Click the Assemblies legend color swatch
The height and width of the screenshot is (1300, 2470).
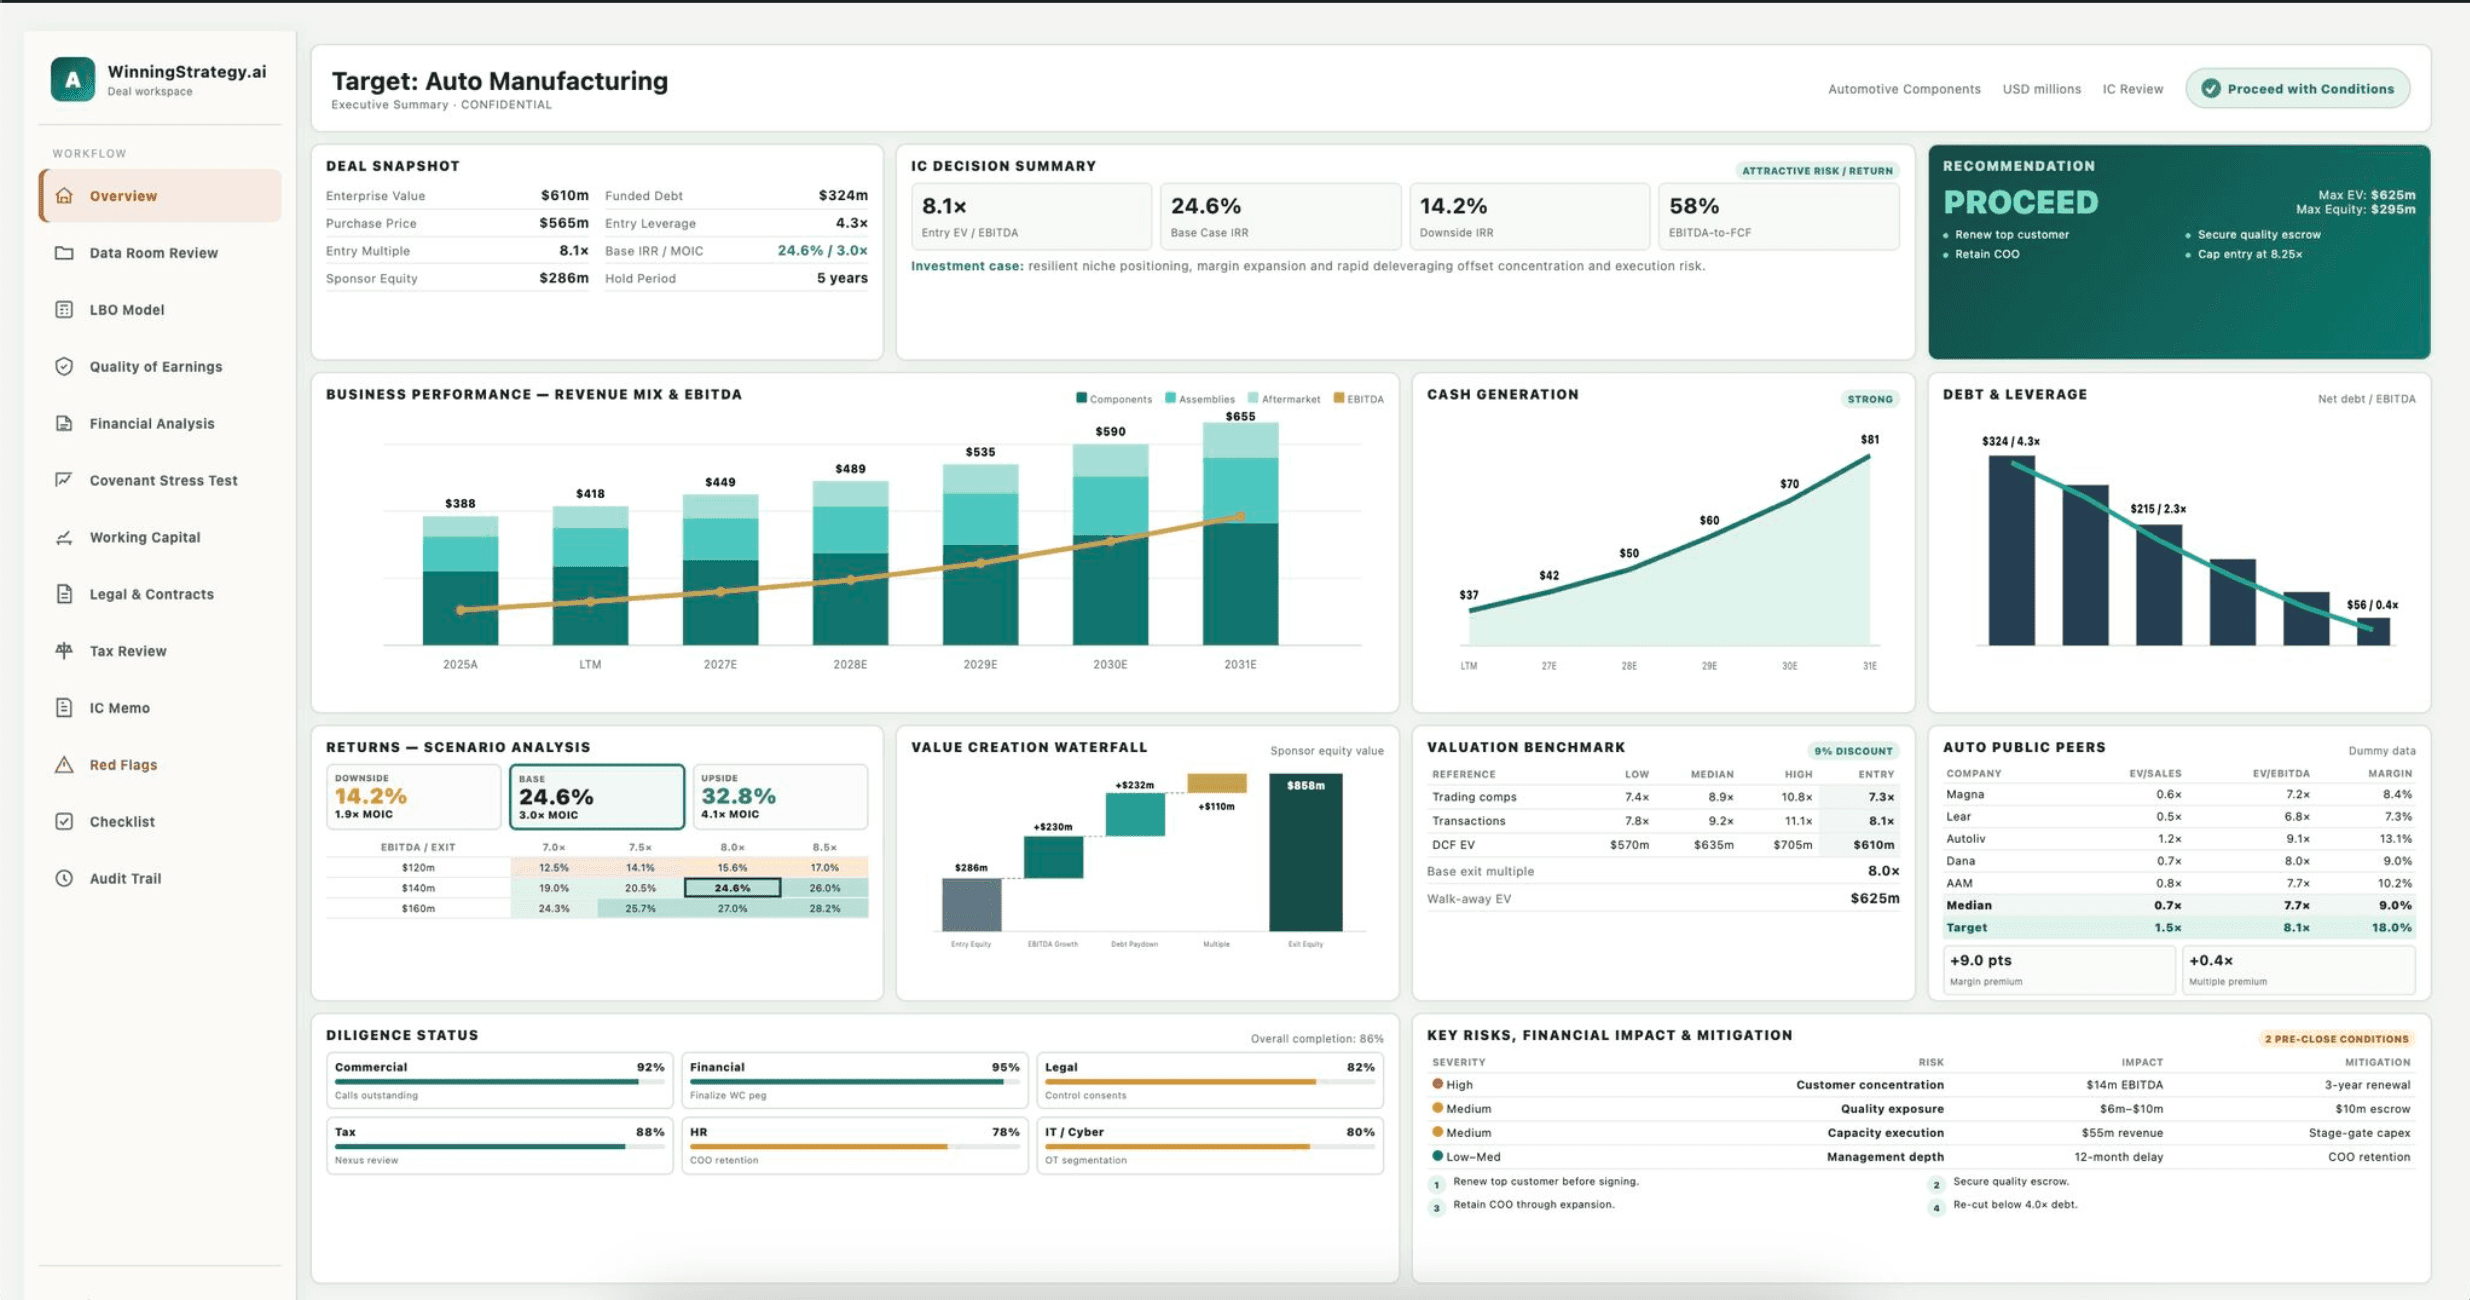click(x=1170, y=398)
